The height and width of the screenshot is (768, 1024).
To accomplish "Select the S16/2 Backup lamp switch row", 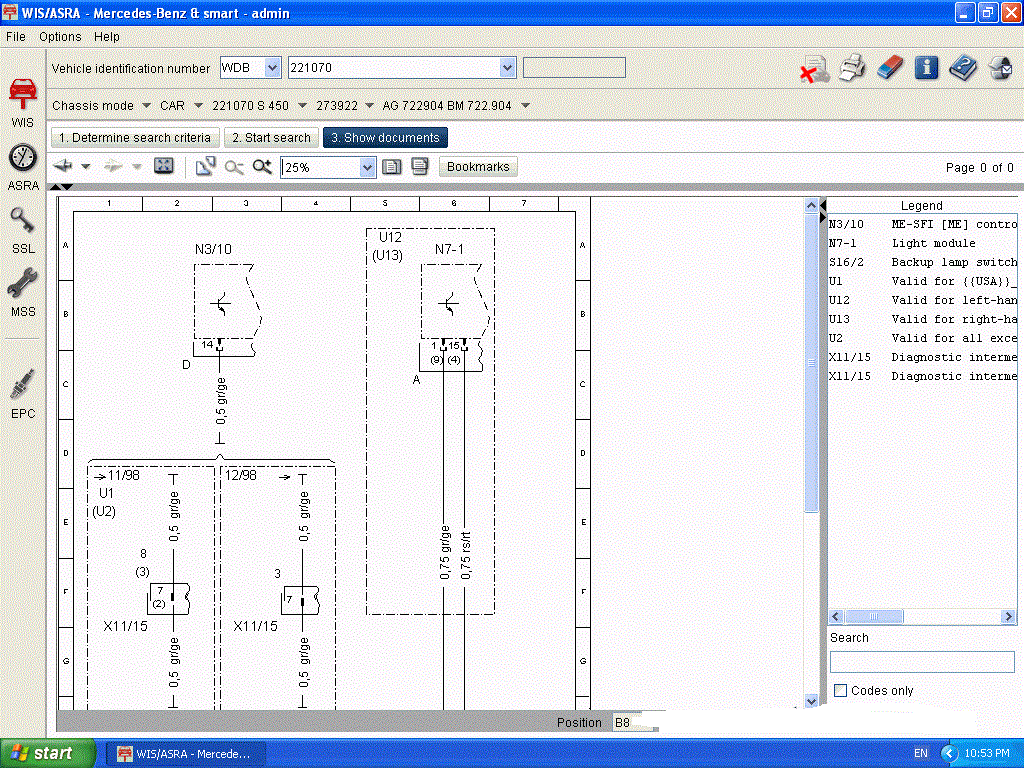I will (x=922, y=262).
